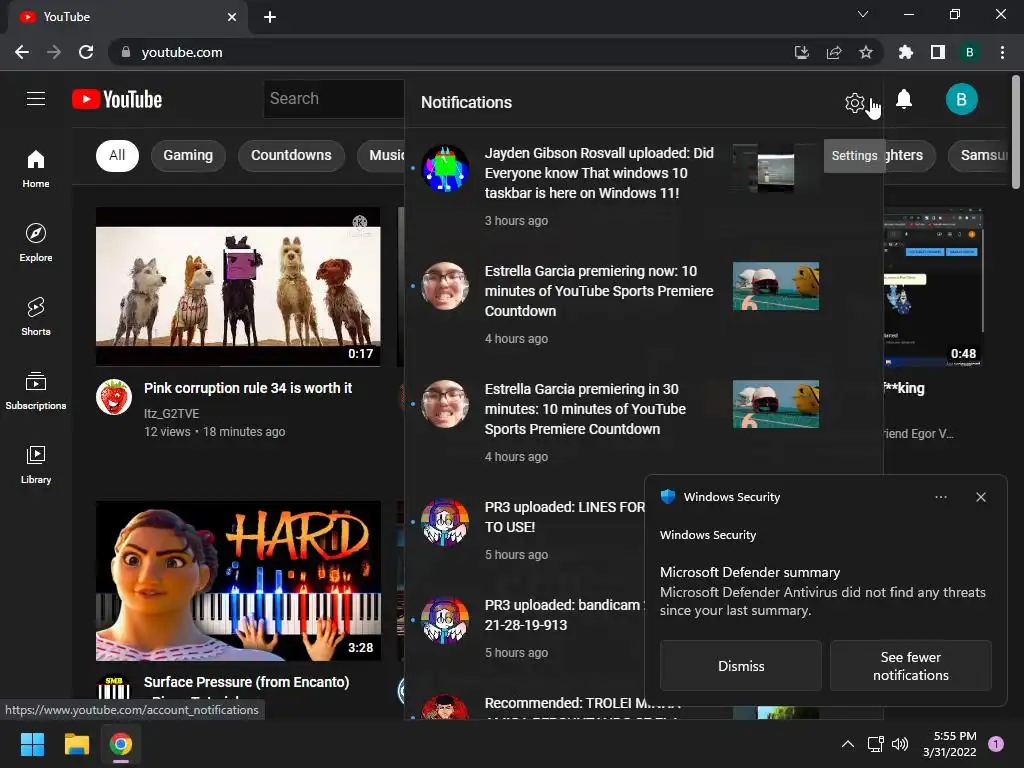Click the volume speaker tray icon
This screenshot has height=768, width=1024.
tap(900, 744)
